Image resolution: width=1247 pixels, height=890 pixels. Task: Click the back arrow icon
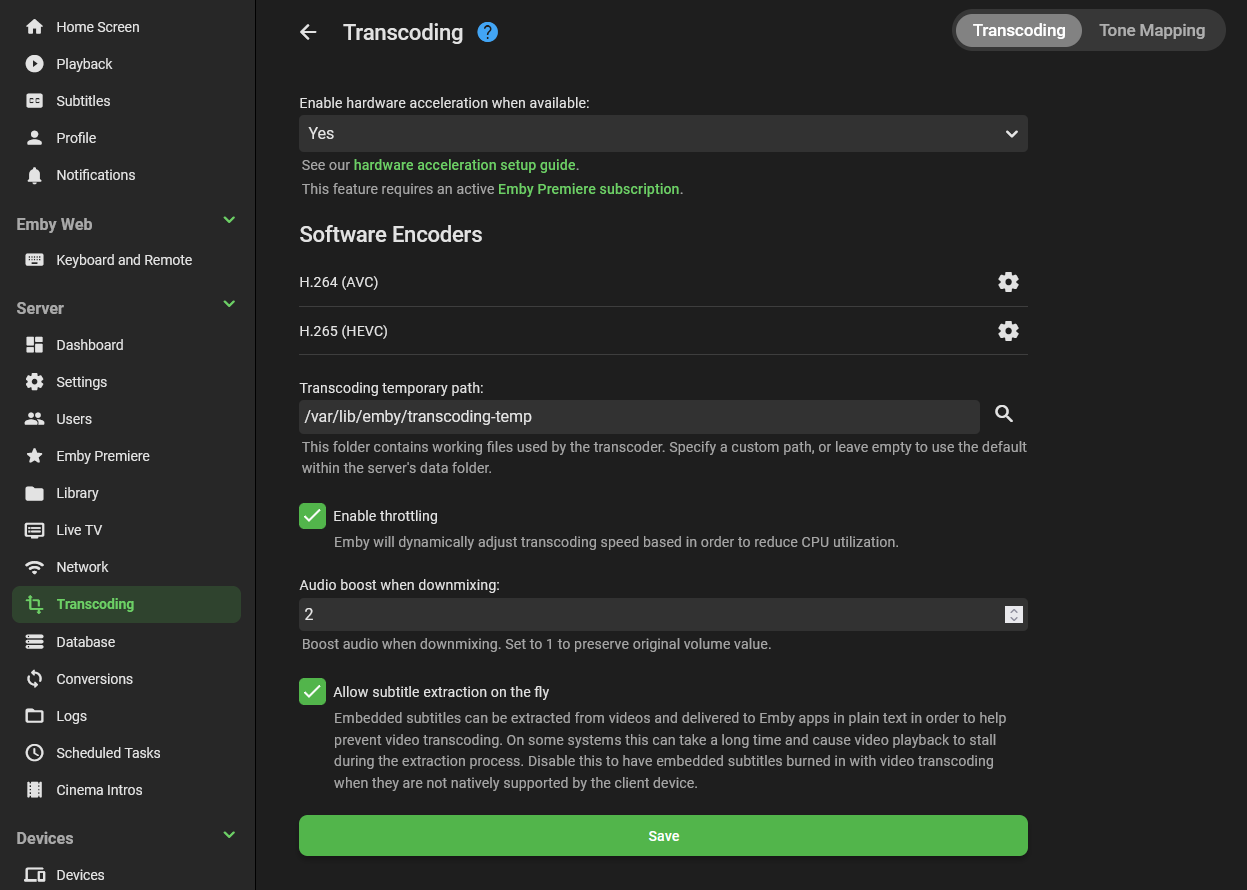click(x=308, y=32)
